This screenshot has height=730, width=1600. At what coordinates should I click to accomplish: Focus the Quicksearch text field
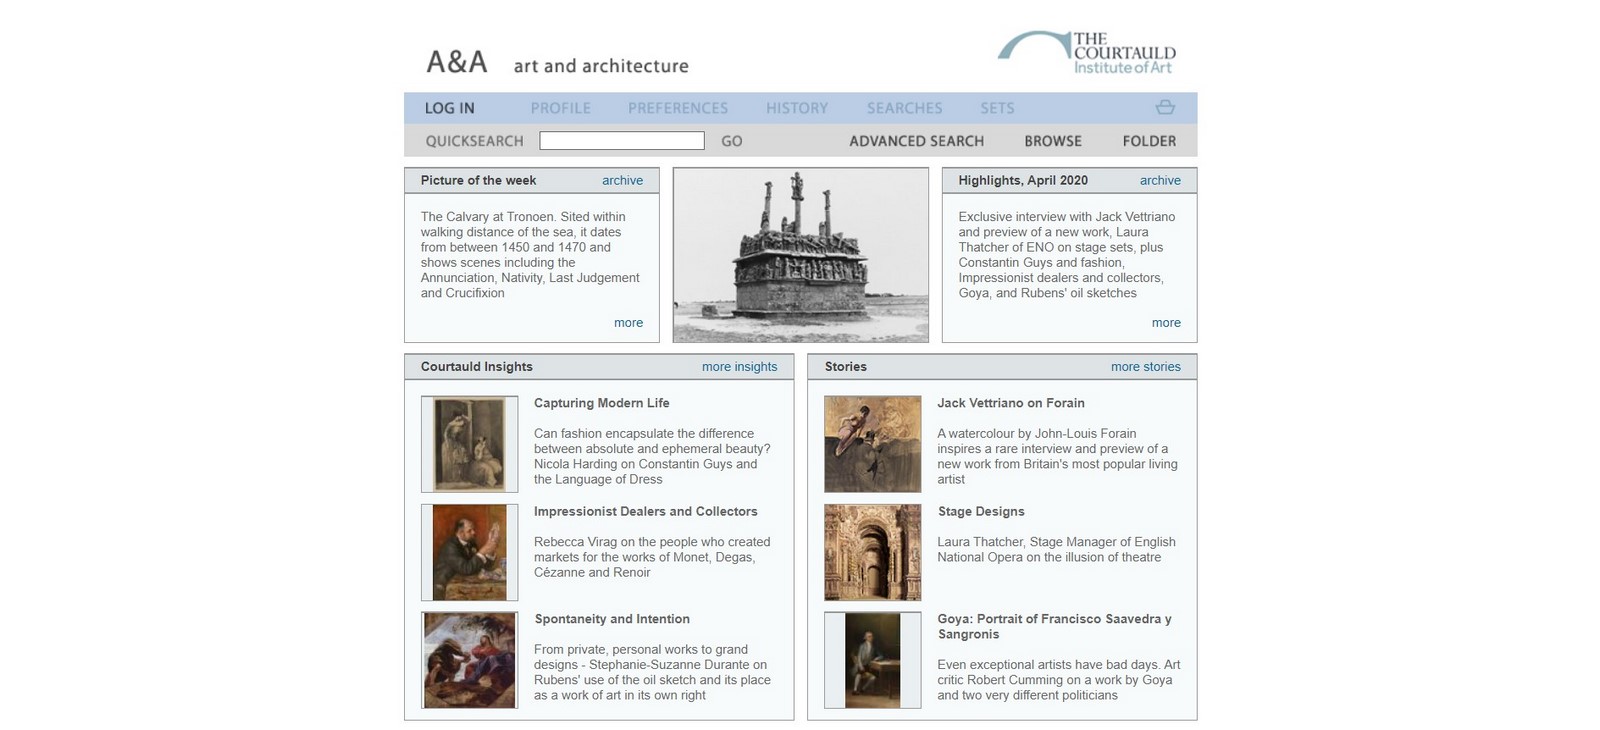[x=622, y=141]
